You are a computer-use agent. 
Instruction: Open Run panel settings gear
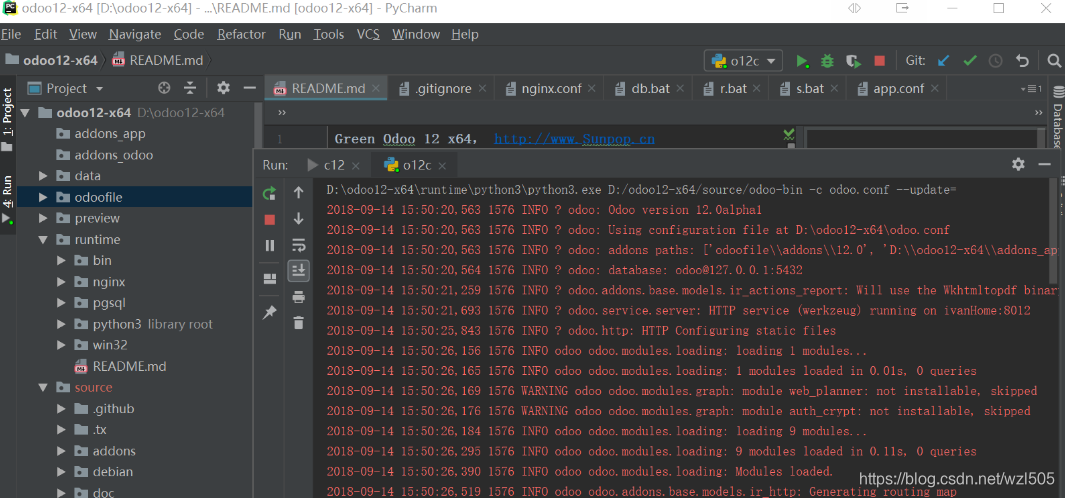click(x=1018, y=164)
